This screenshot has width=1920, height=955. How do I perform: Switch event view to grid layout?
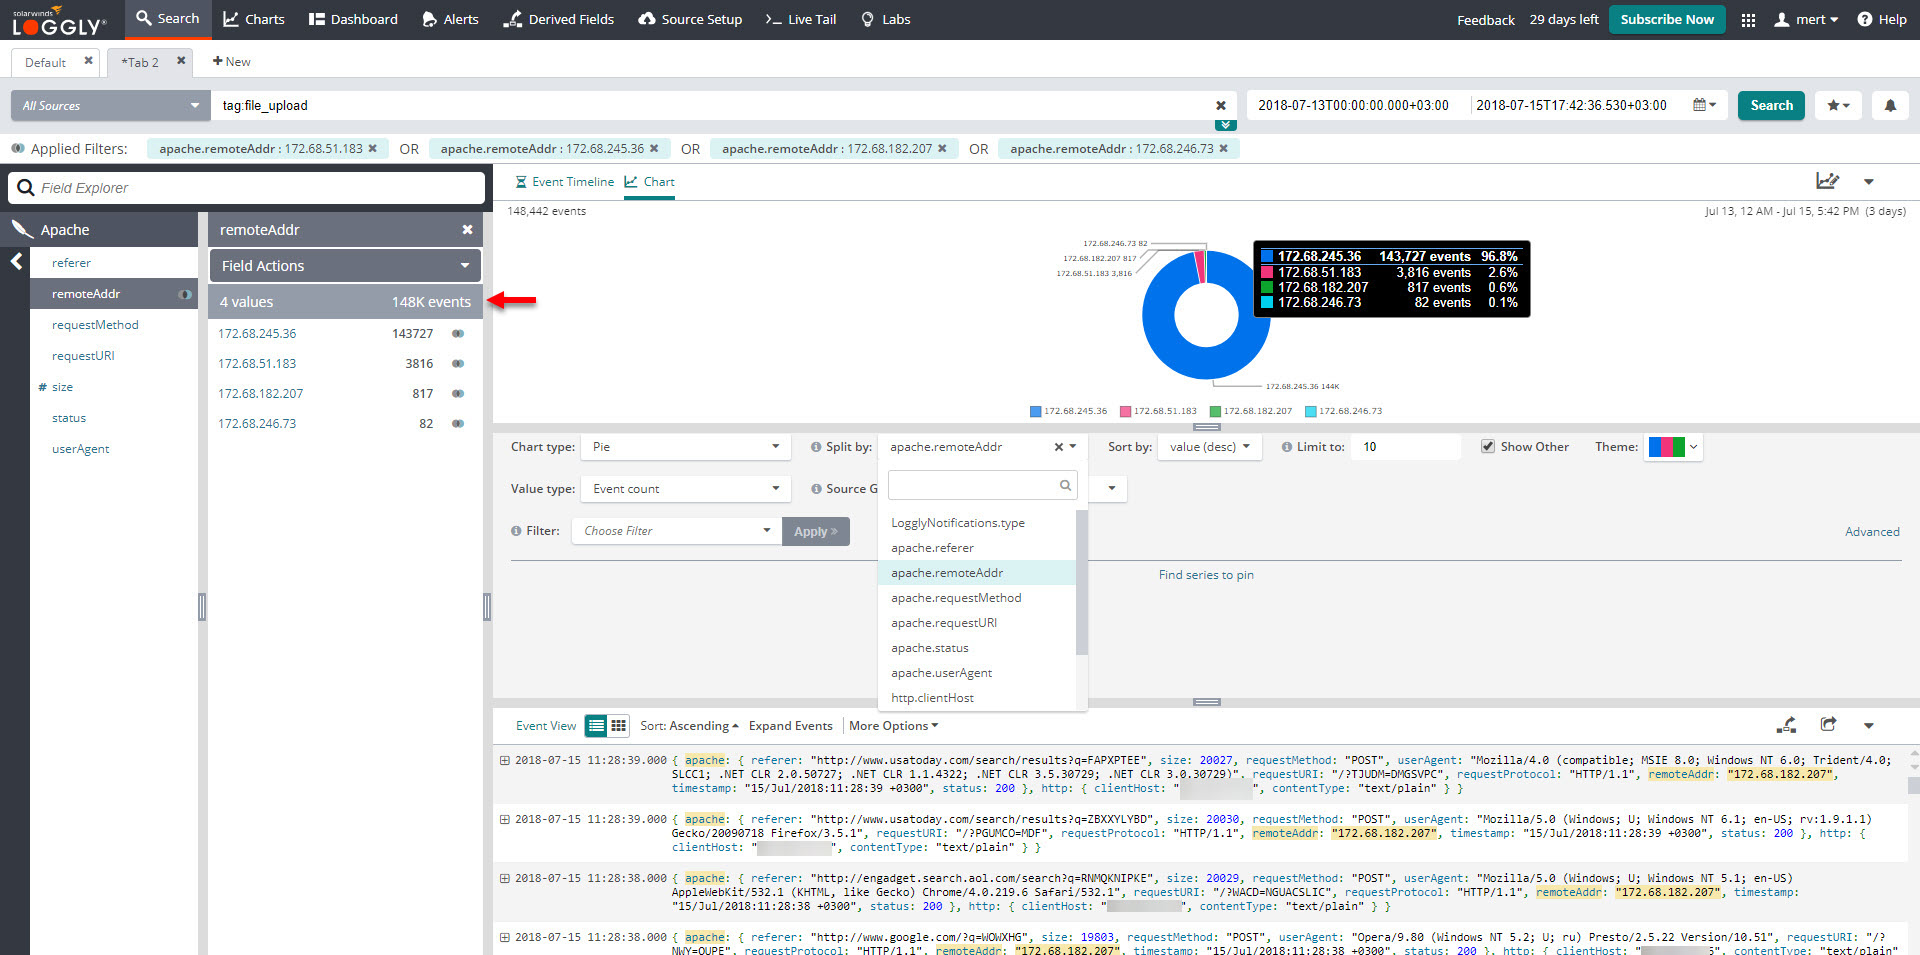point(619,726)
